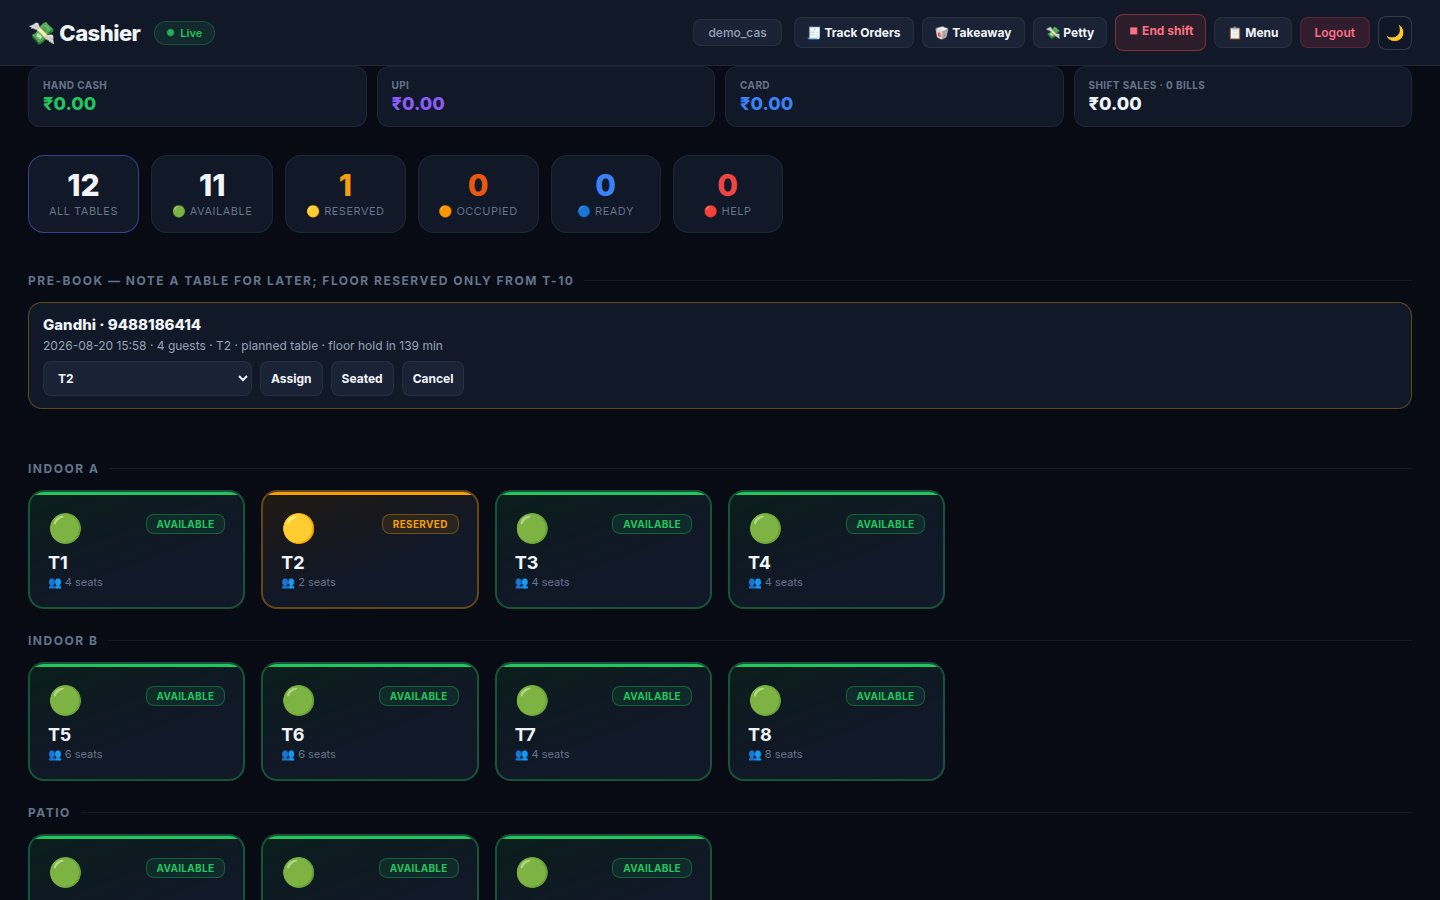This screenshot has height=900, width=1440.
Task: Cancel the Gandhi pre-booking
Action: (433, 379)
